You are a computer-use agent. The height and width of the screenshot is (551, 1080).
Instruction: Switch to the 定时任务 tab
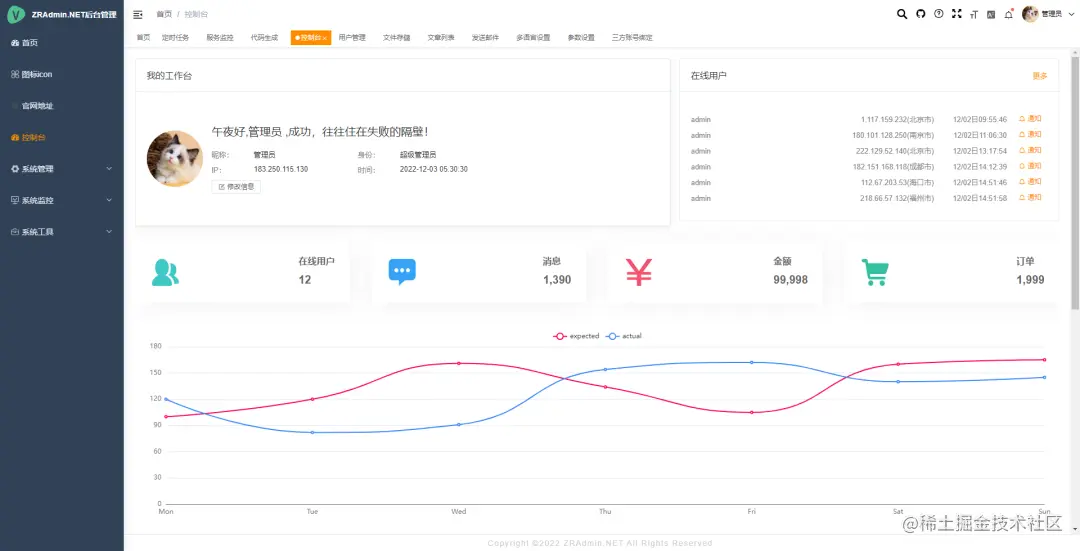[x=176, y=38]
